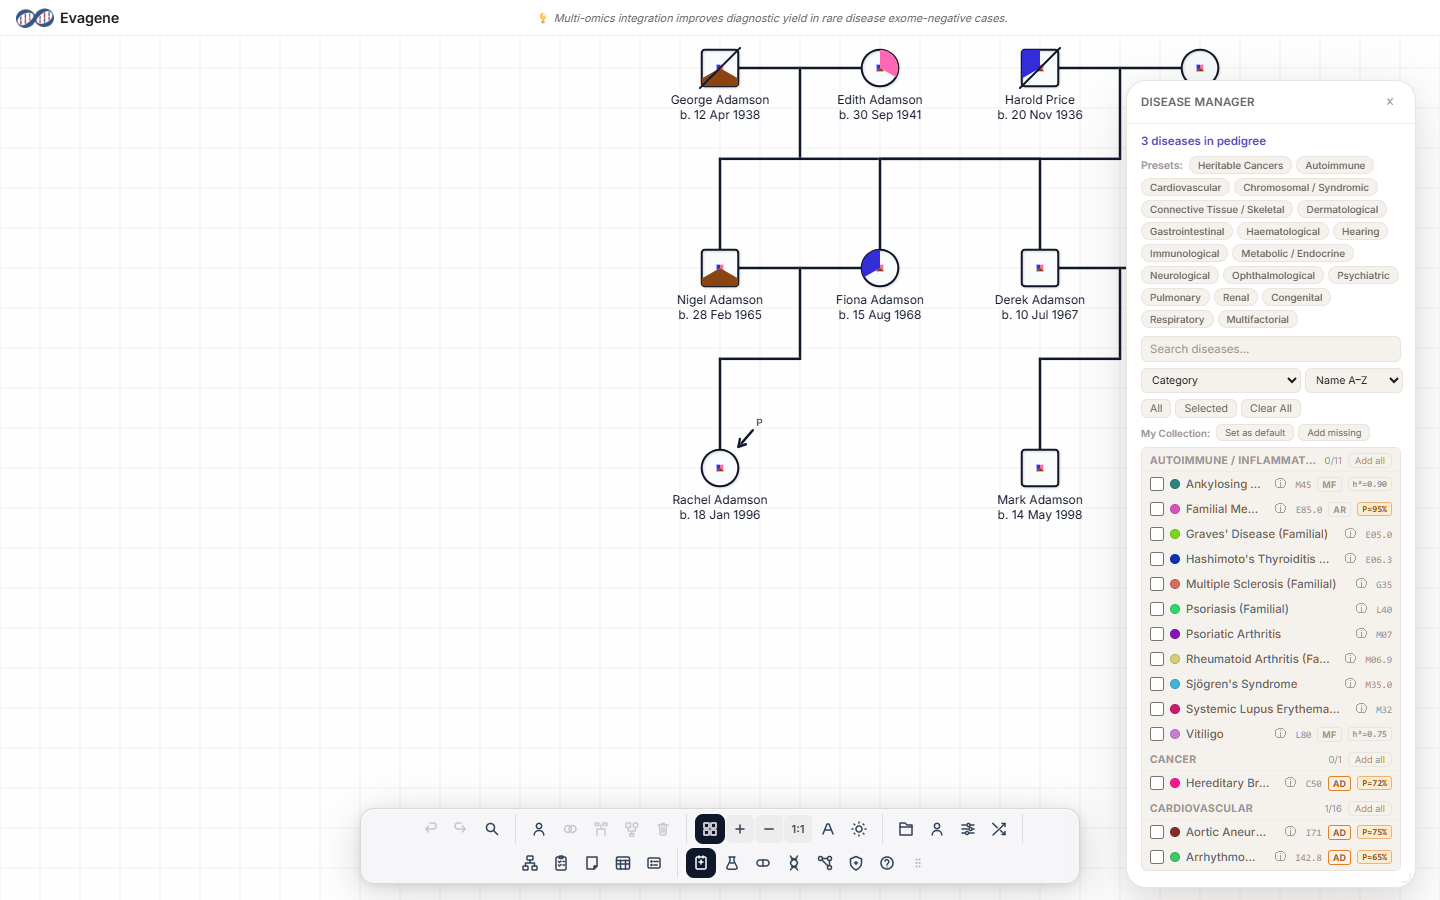Image resolution: width=1440 pixels, height=900 pixels.
Task: Select George Adamson's pedigree square
Action: click(x=720, y=68)
